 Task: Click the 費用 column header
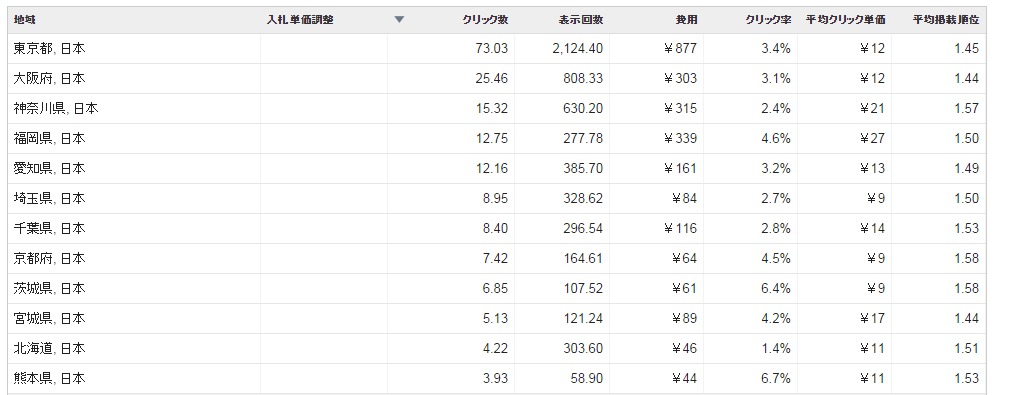click(x=686, y=20)
